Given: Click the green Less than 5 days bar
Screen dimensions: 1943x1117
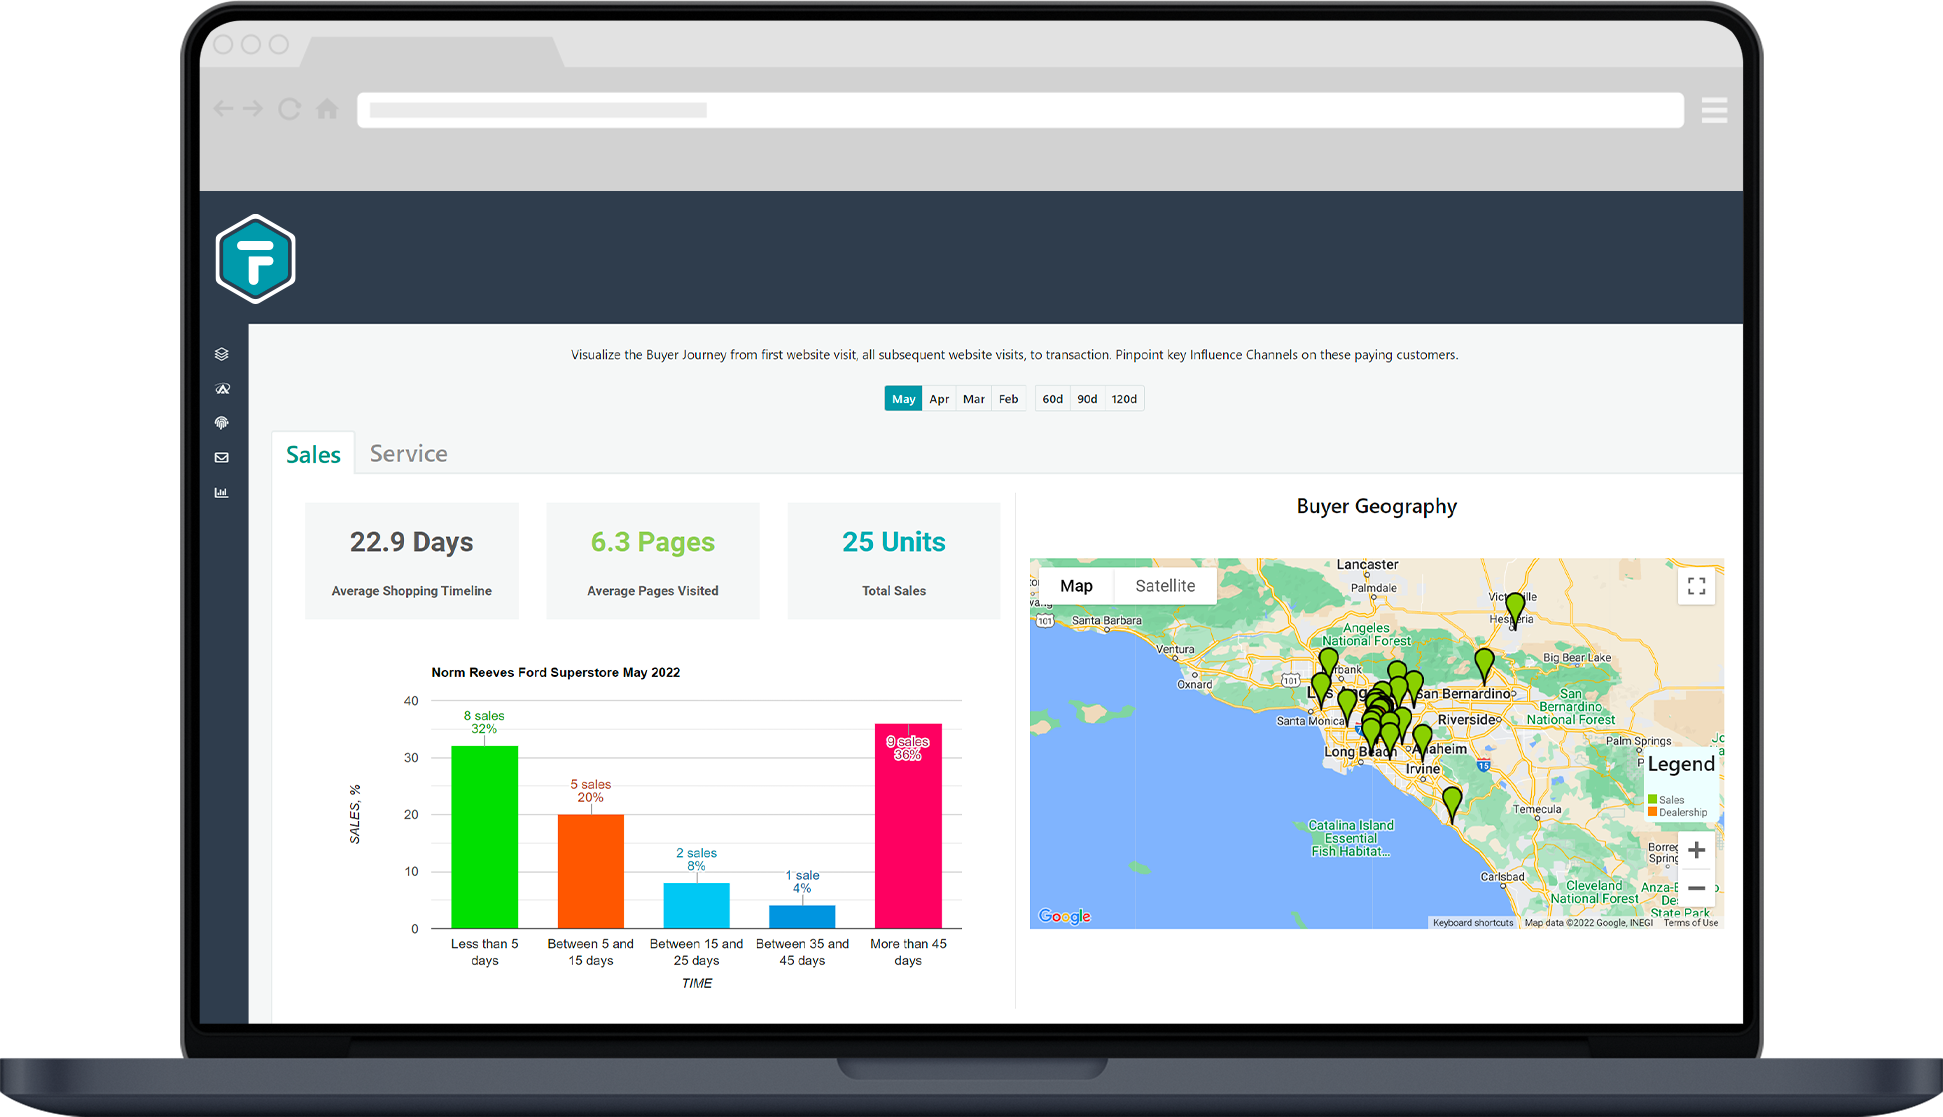Looking at the screenshot, I should (485, 837).
